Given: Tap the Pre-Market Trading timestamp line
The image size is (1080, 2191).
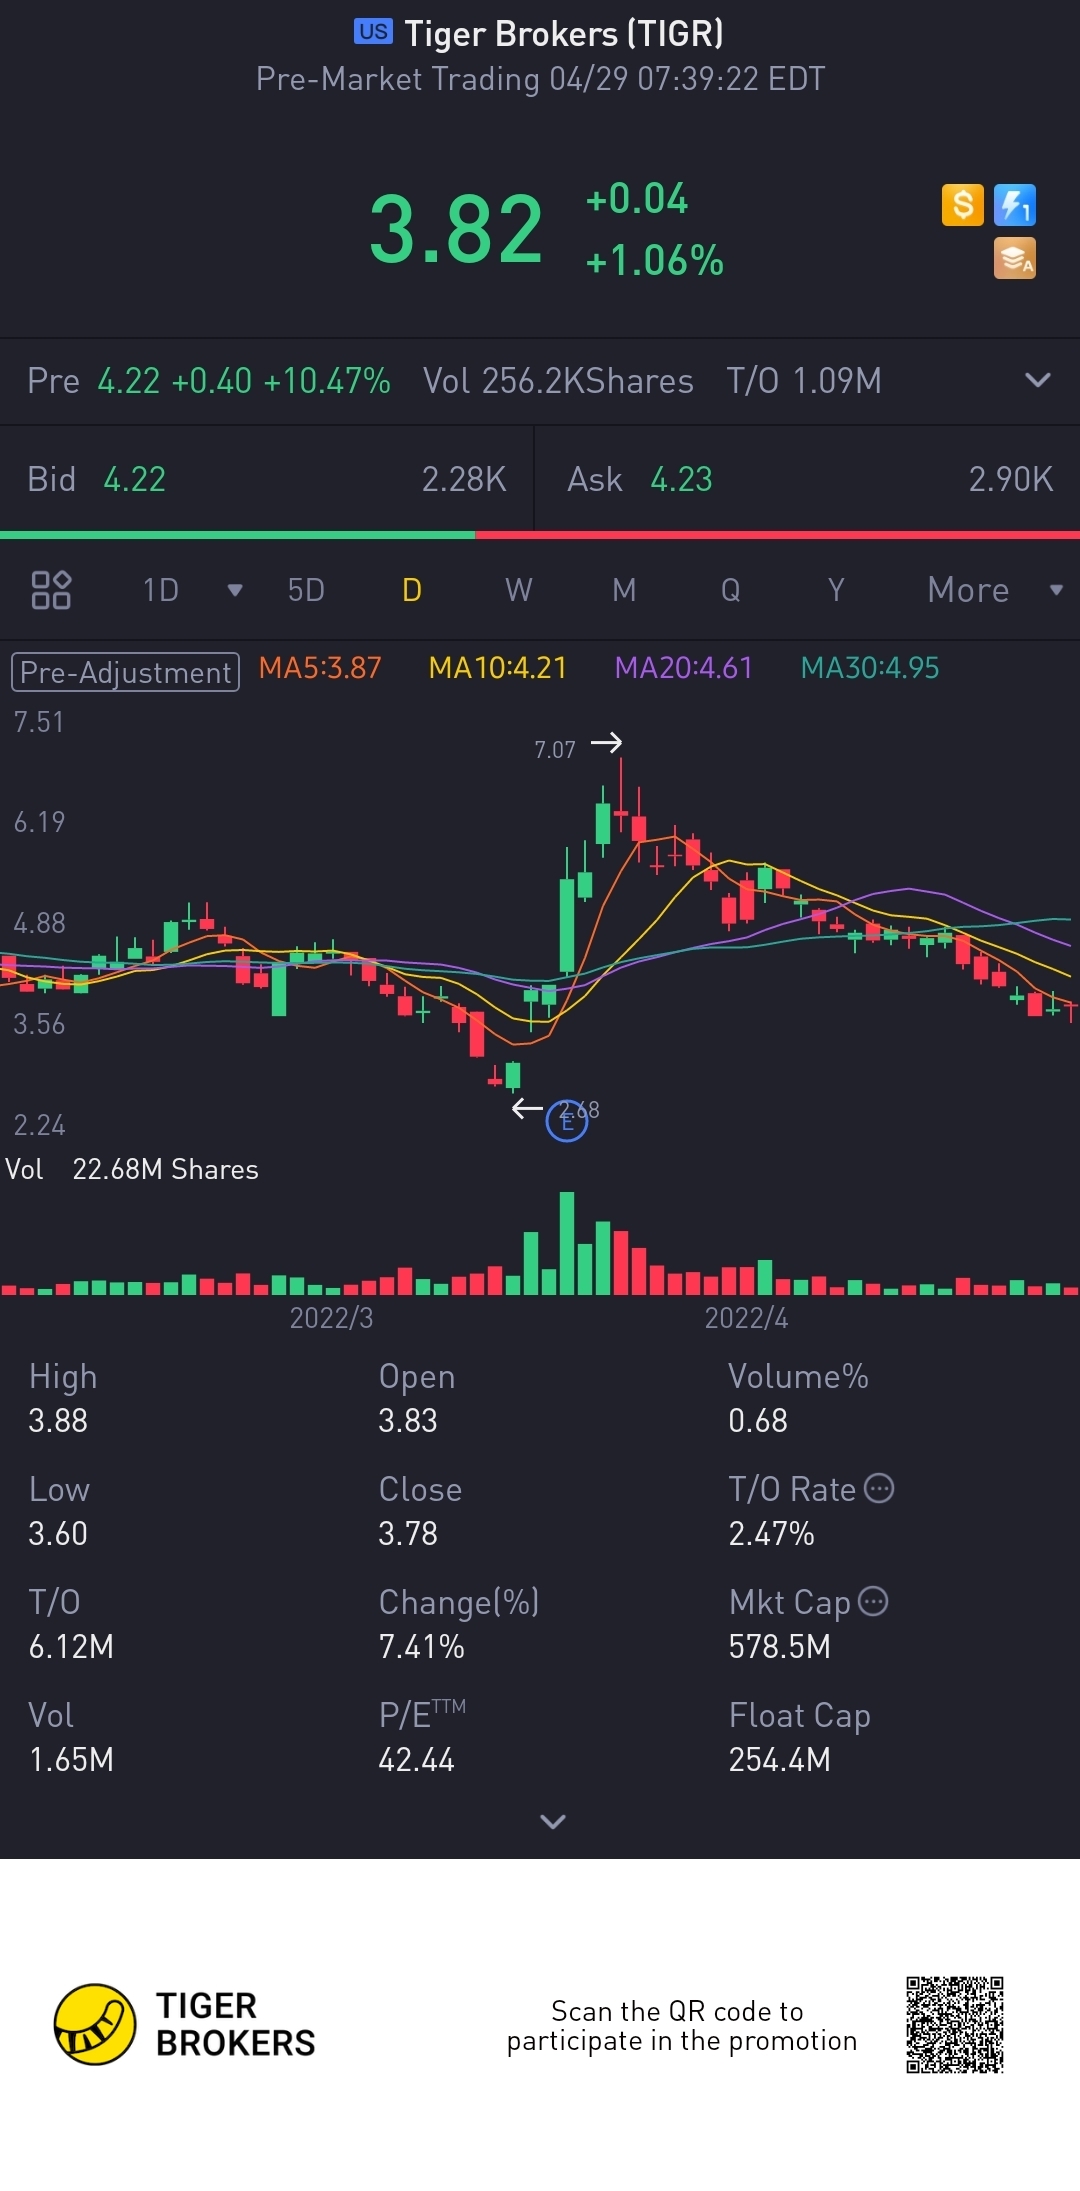Looking at the screenshot, I should tap(540, 78).
